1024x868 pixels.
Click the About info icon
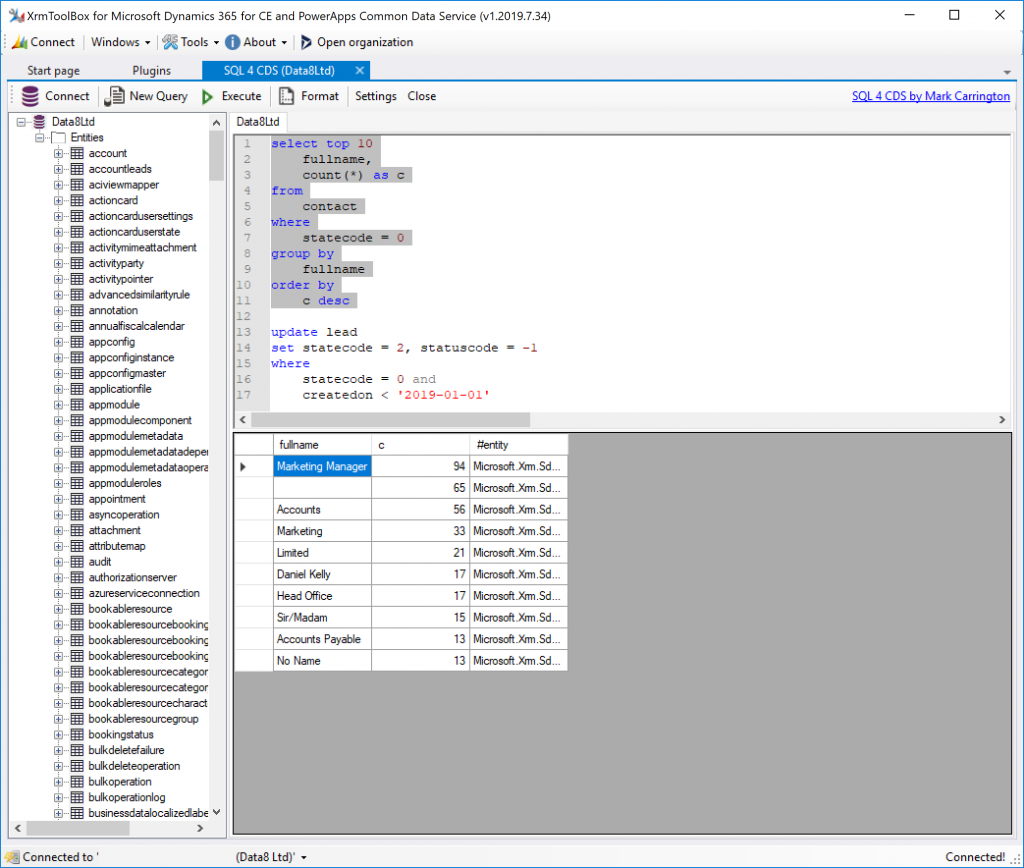(233, 42)
